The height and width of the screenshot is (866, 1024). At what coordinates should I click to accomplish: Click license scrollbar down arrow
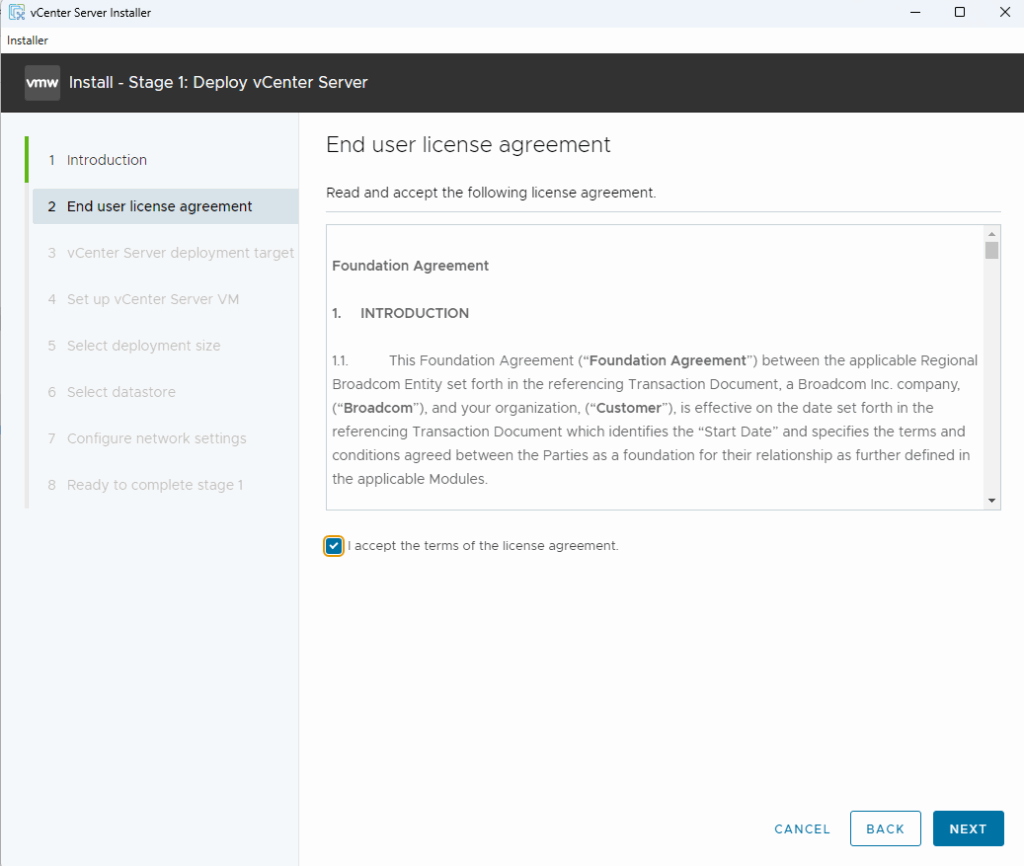(x=992, y=500)
